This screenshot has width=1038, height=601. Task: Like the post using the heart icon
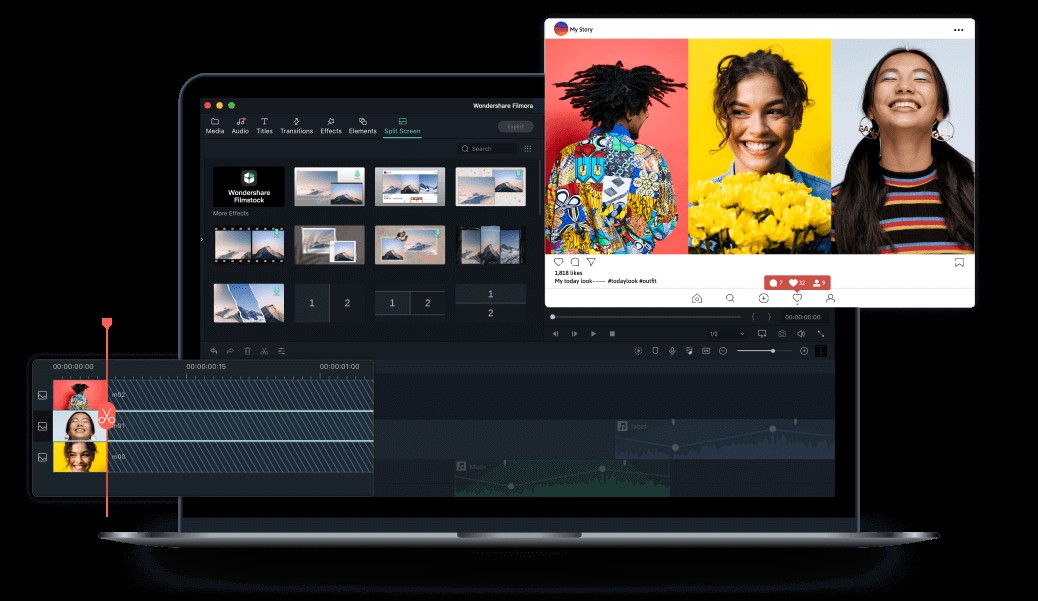click(x=557, y=263)
